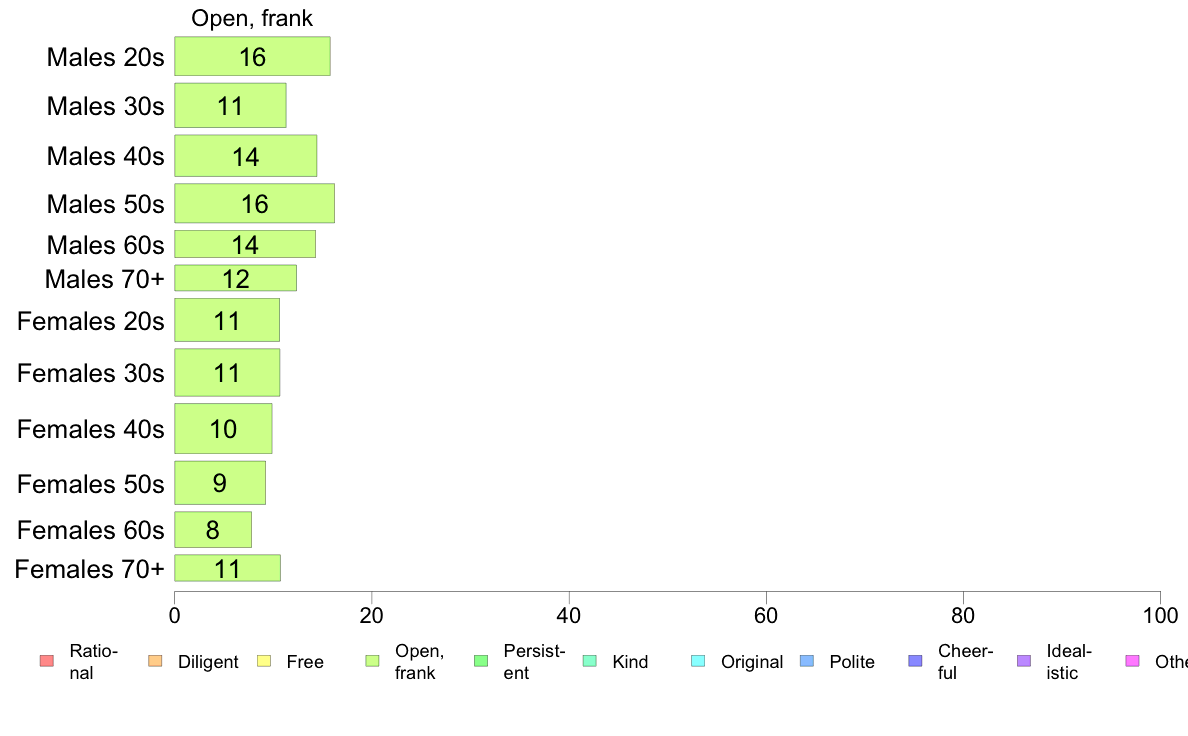Click the Kind legend label text
The width and height of the screenshot is (1188, 736).
click(x=630, y=662)
